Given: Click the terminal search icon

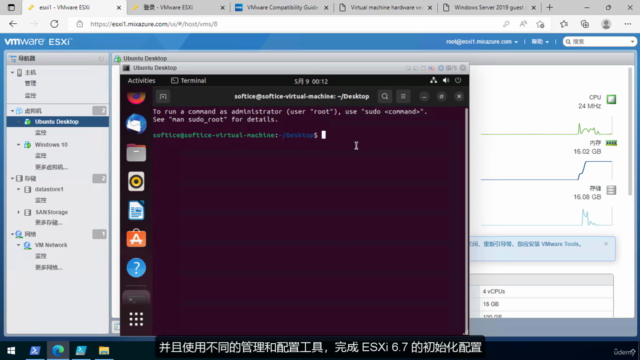Looking at the screenshot, I should 384,96.
